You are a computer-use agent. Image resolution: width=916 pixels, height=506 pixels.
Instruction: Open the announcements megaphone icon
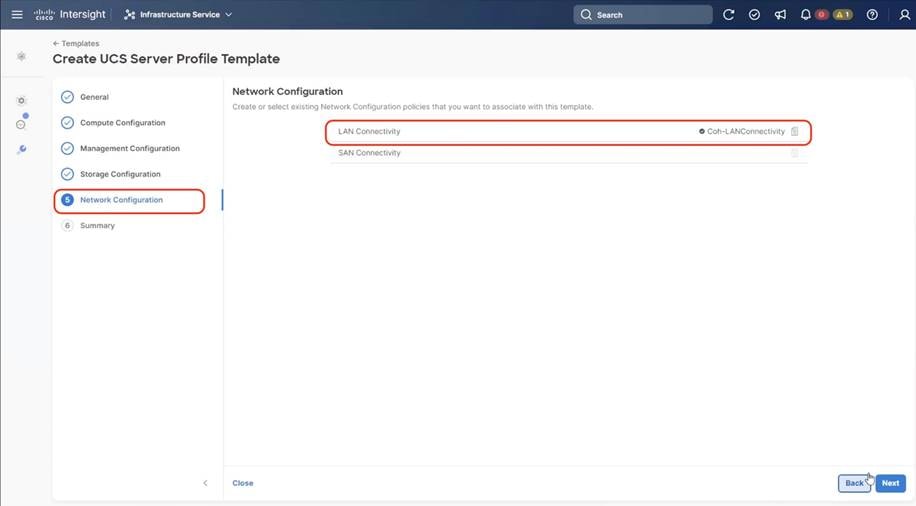point(780,15)
